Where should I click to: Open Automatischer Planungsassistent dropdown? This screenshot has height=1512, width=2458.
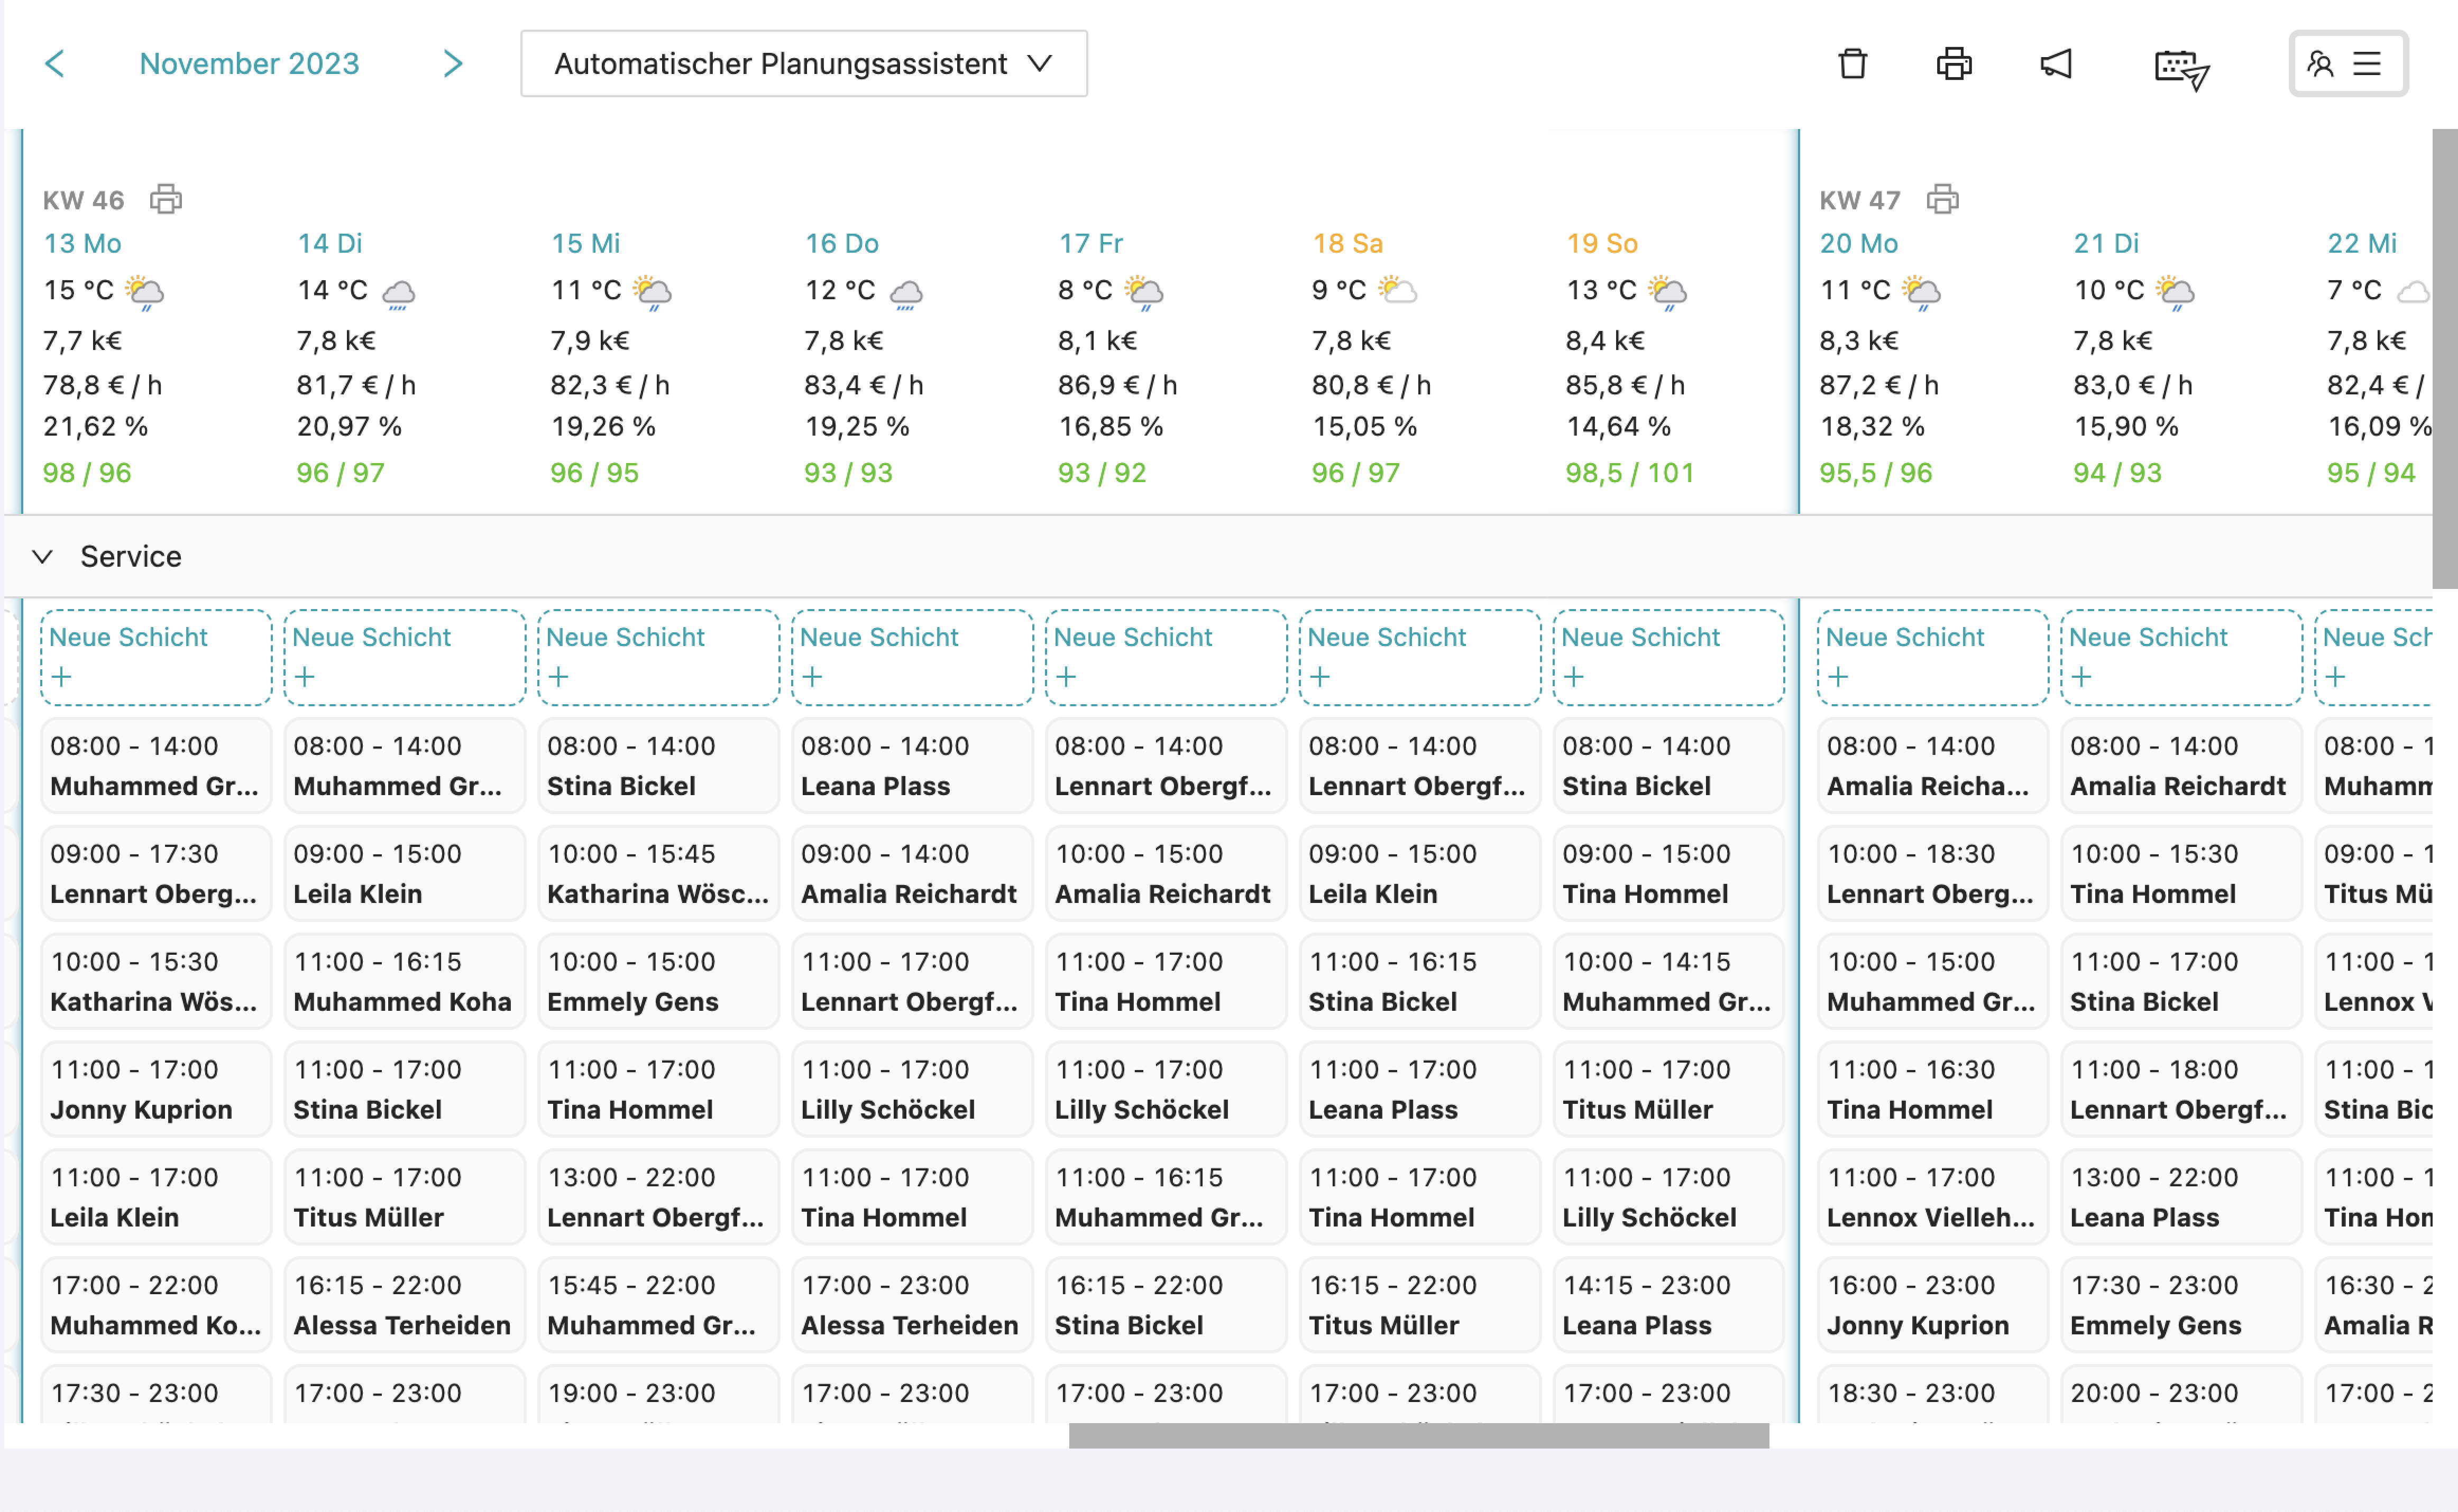click(803, 64)
